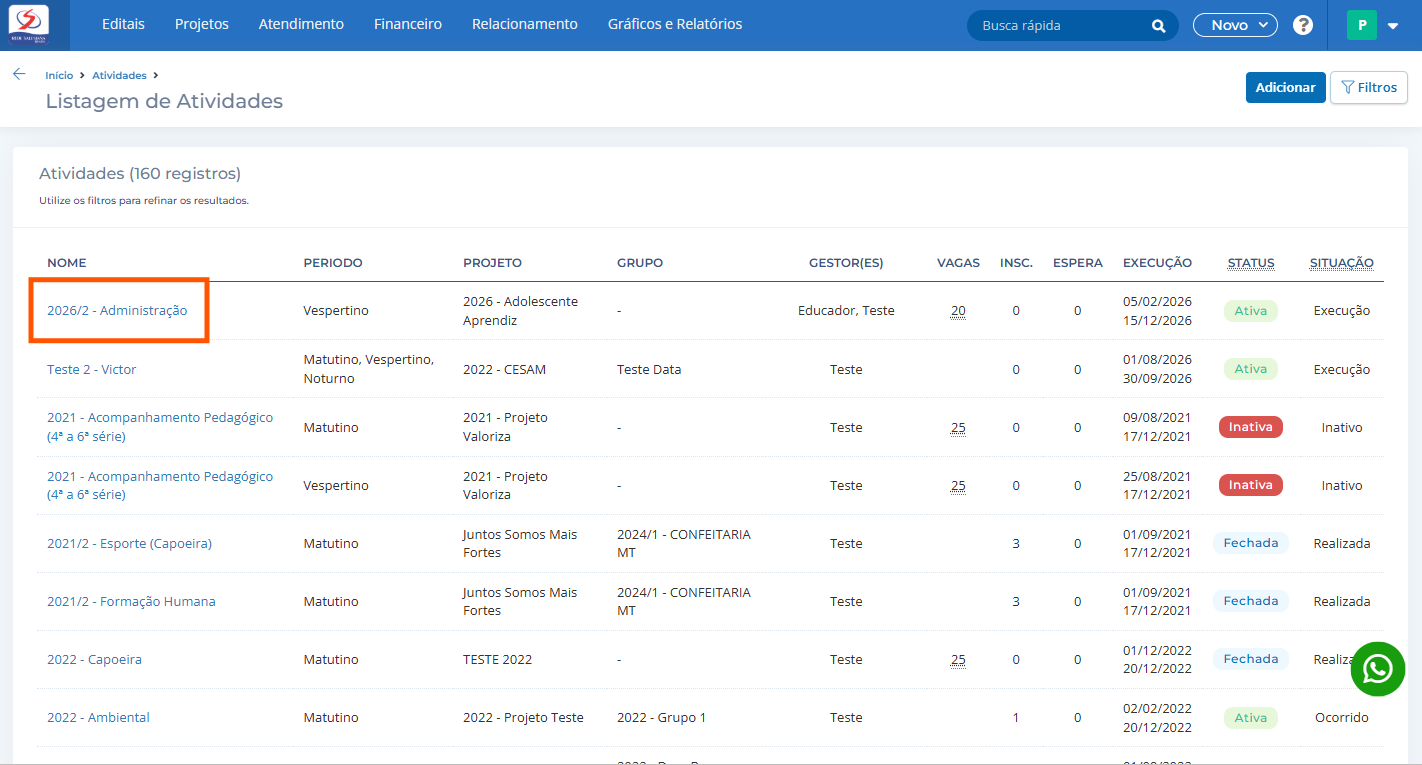The width and height of the screenshot is (1422, 765).
Task: Open the 2022 - Capoeira activity
Action: pos(94,660)
